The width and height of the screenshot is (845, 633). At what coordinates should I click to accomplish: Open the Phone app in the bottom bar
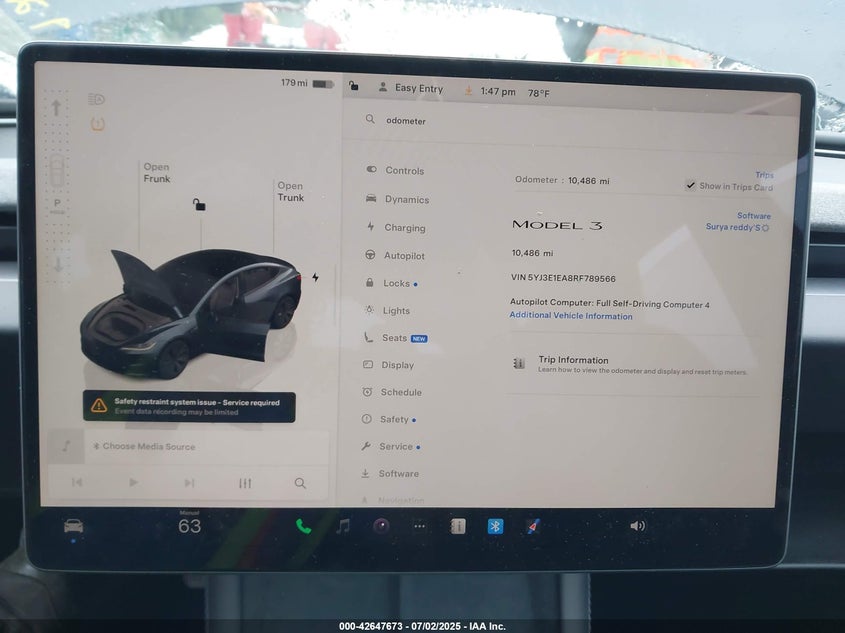pyautogui.click(x=303, y=526)
